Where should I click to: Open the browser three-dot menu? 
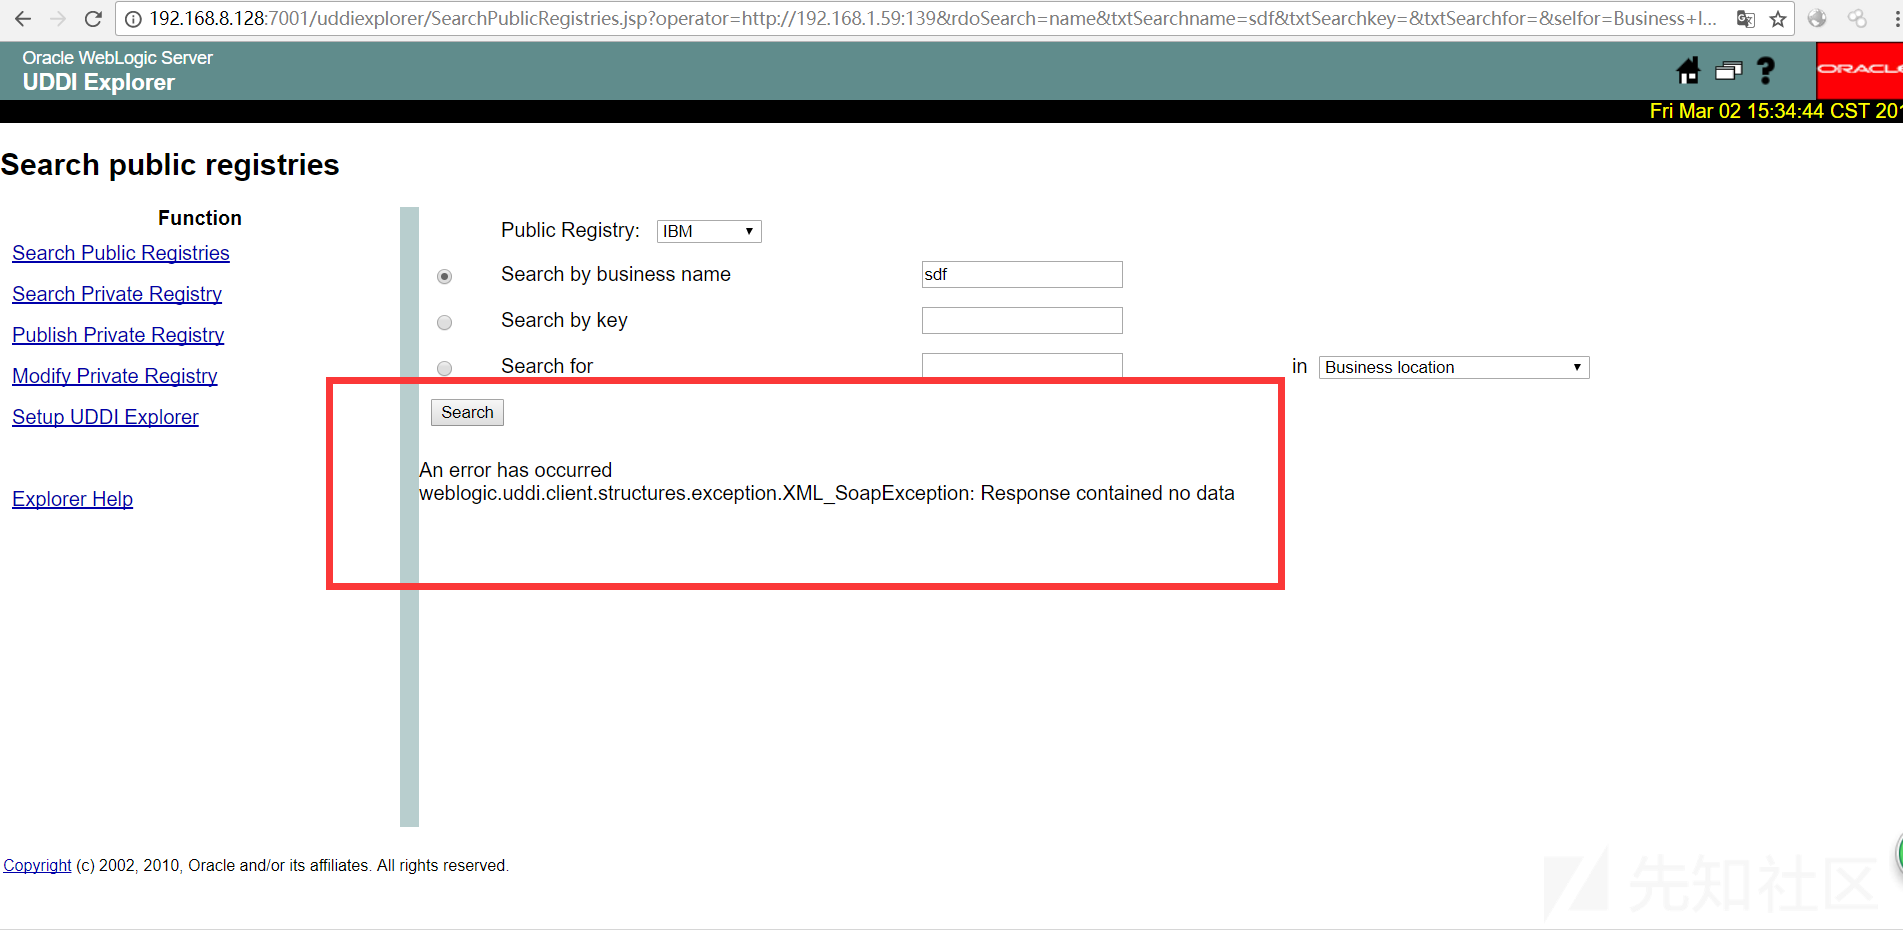coord(1896,19)
